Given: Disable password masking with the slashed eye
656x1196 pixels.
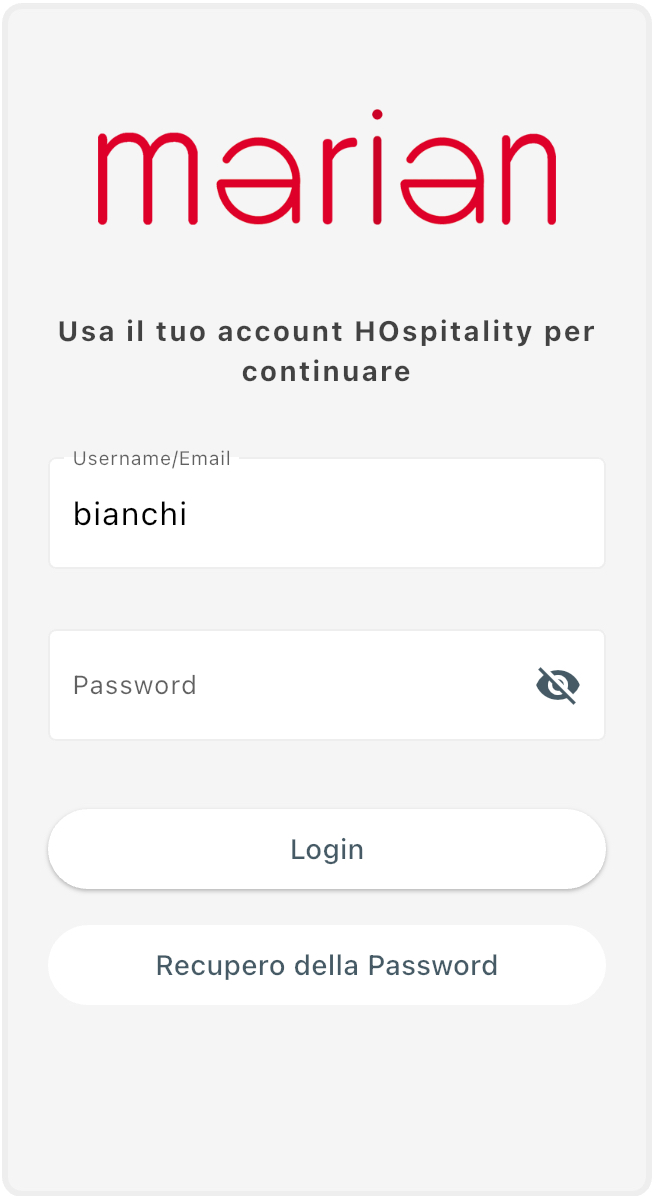Looking at the screenshot, I should point(558,686).
